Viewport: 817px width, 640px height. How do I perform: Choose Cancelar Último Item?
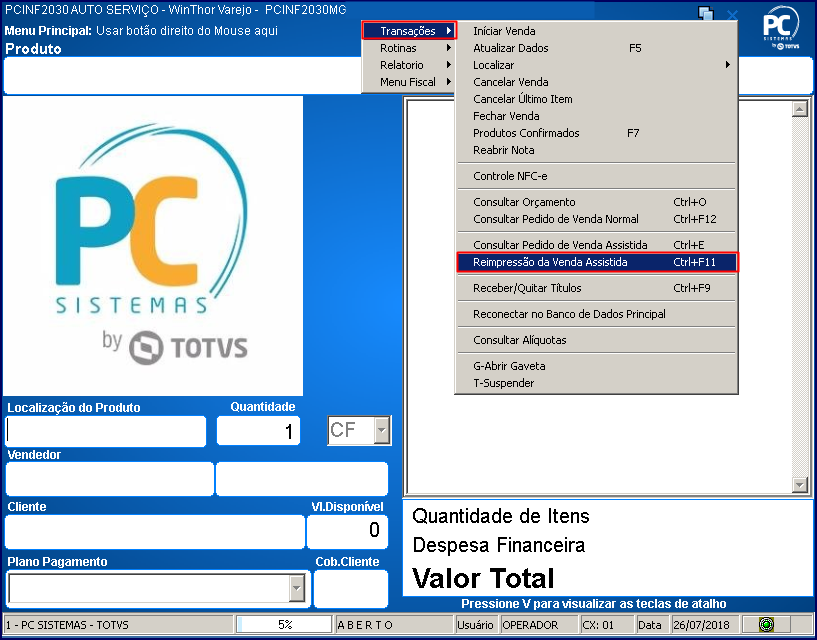point(596,99)
